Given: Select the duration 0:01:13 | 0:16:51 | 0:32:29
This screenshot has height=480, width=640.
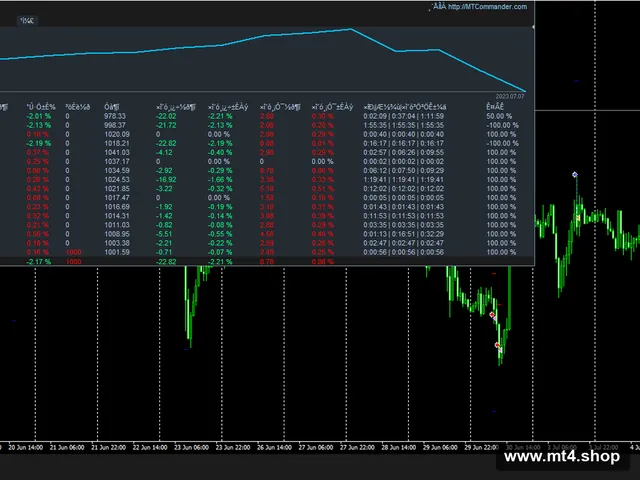Looking at the screenshot, I should click(403, 234).
